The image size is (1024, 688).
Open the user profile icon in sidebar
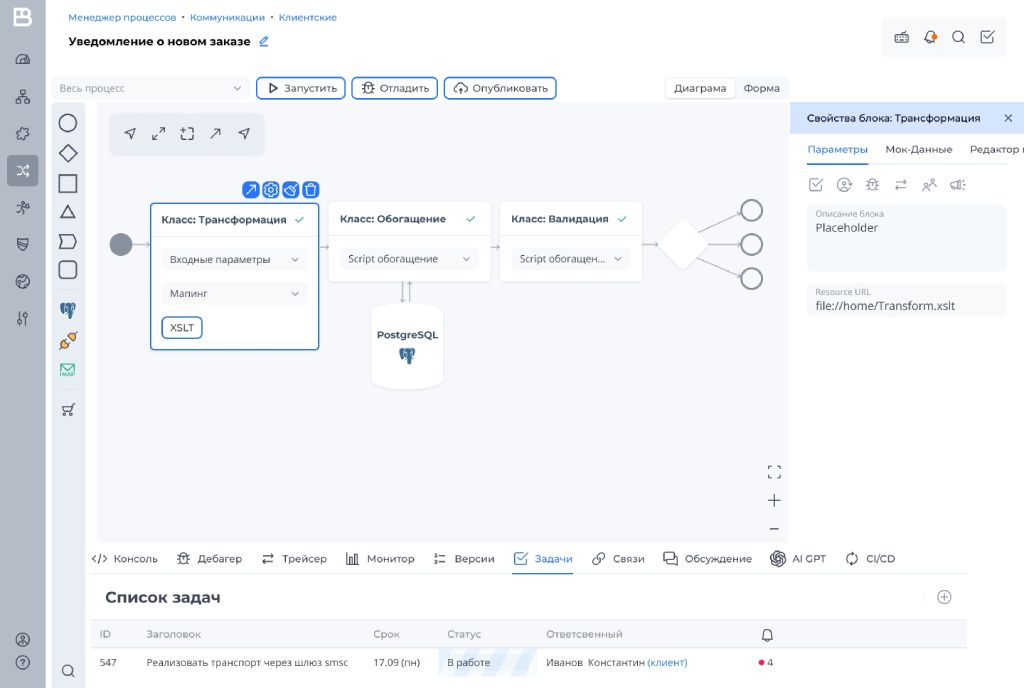pos(23,640)
